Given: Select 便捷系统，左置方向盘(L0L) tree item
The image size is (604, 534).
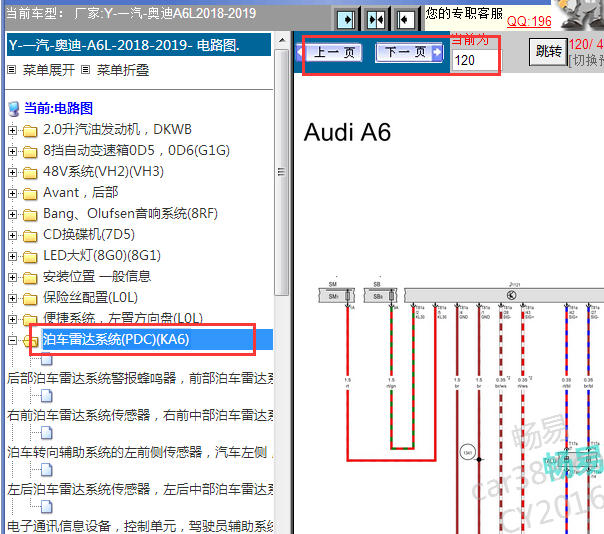Looking at the screenshot, I should click(122, 318).
